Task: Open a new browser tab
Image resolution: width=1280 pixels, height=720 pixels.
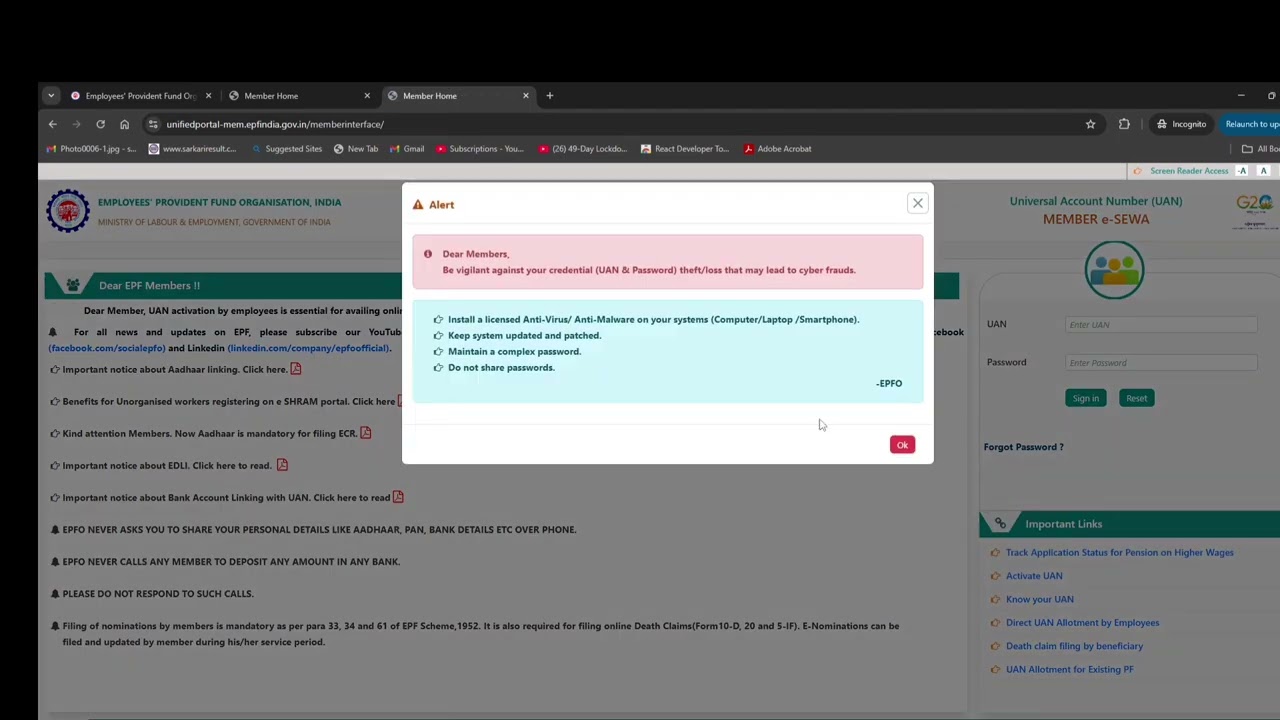Action: (549, 96)
